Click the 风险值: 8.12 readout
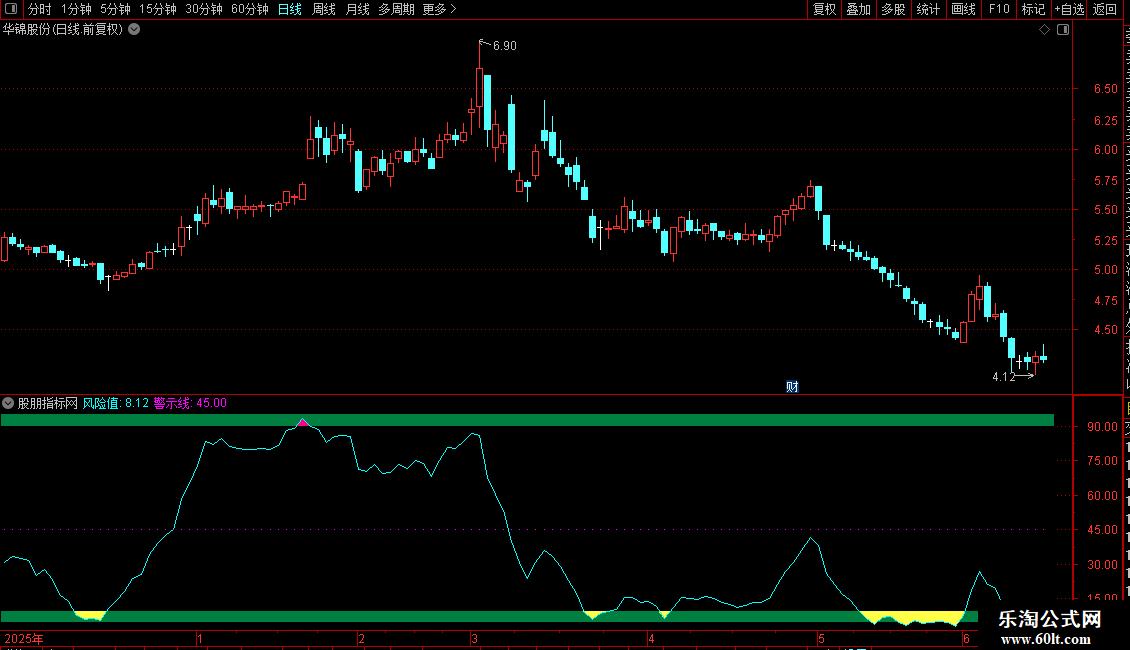Image resolution: width=1130 pixels, height=650 pixels. (115, 403)
